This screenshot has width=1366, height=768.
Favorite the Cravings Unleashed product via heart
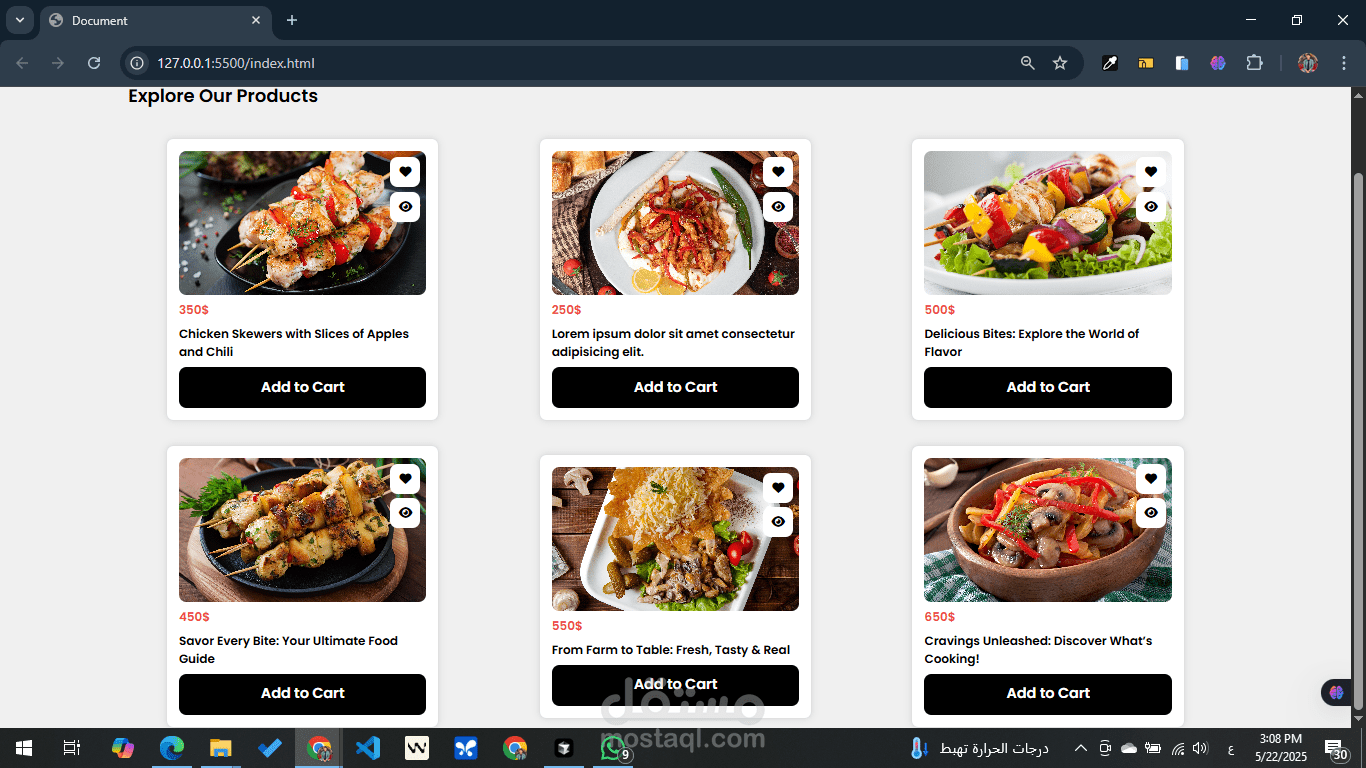tap(1151, 479)
